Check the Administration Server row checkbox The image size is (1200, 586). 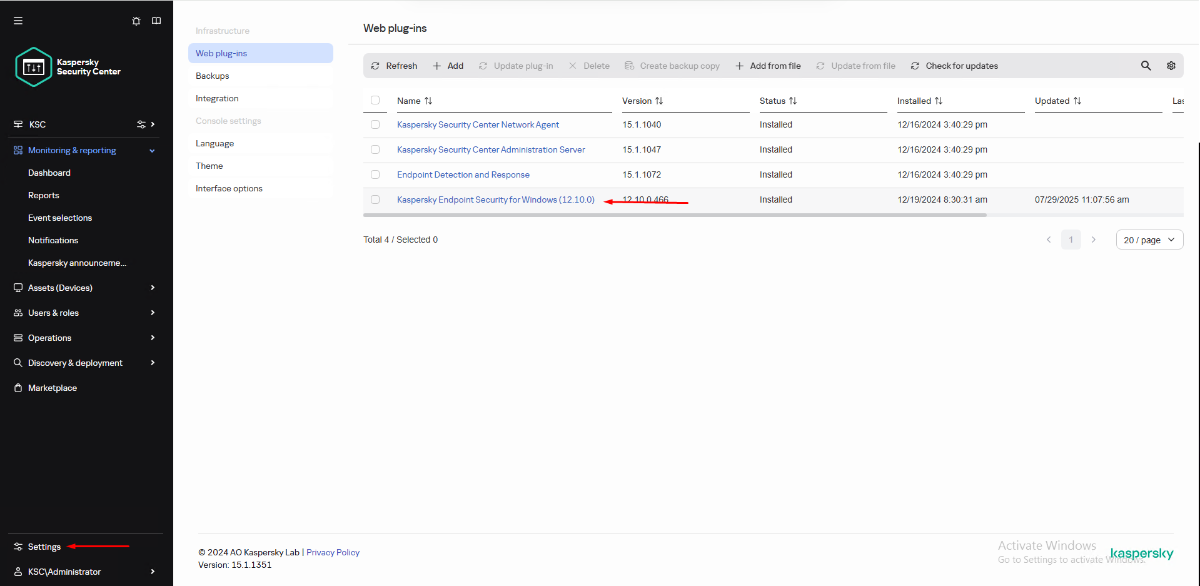(376, 150)
